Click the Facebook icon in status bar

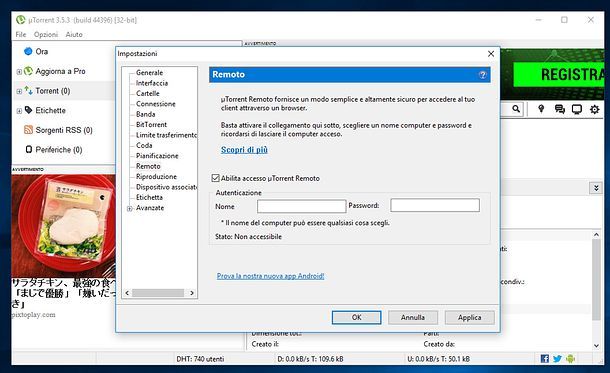[x=545, y=359]
